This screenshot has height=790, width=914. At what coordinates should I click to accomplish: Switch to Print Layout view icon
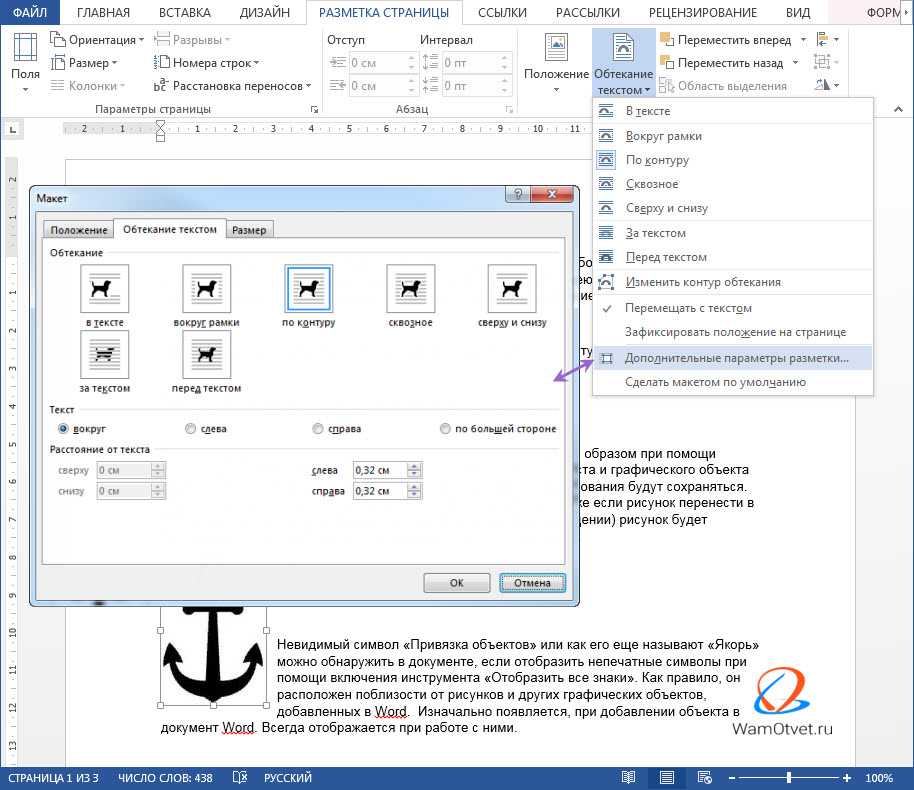(x=666, y=777)
